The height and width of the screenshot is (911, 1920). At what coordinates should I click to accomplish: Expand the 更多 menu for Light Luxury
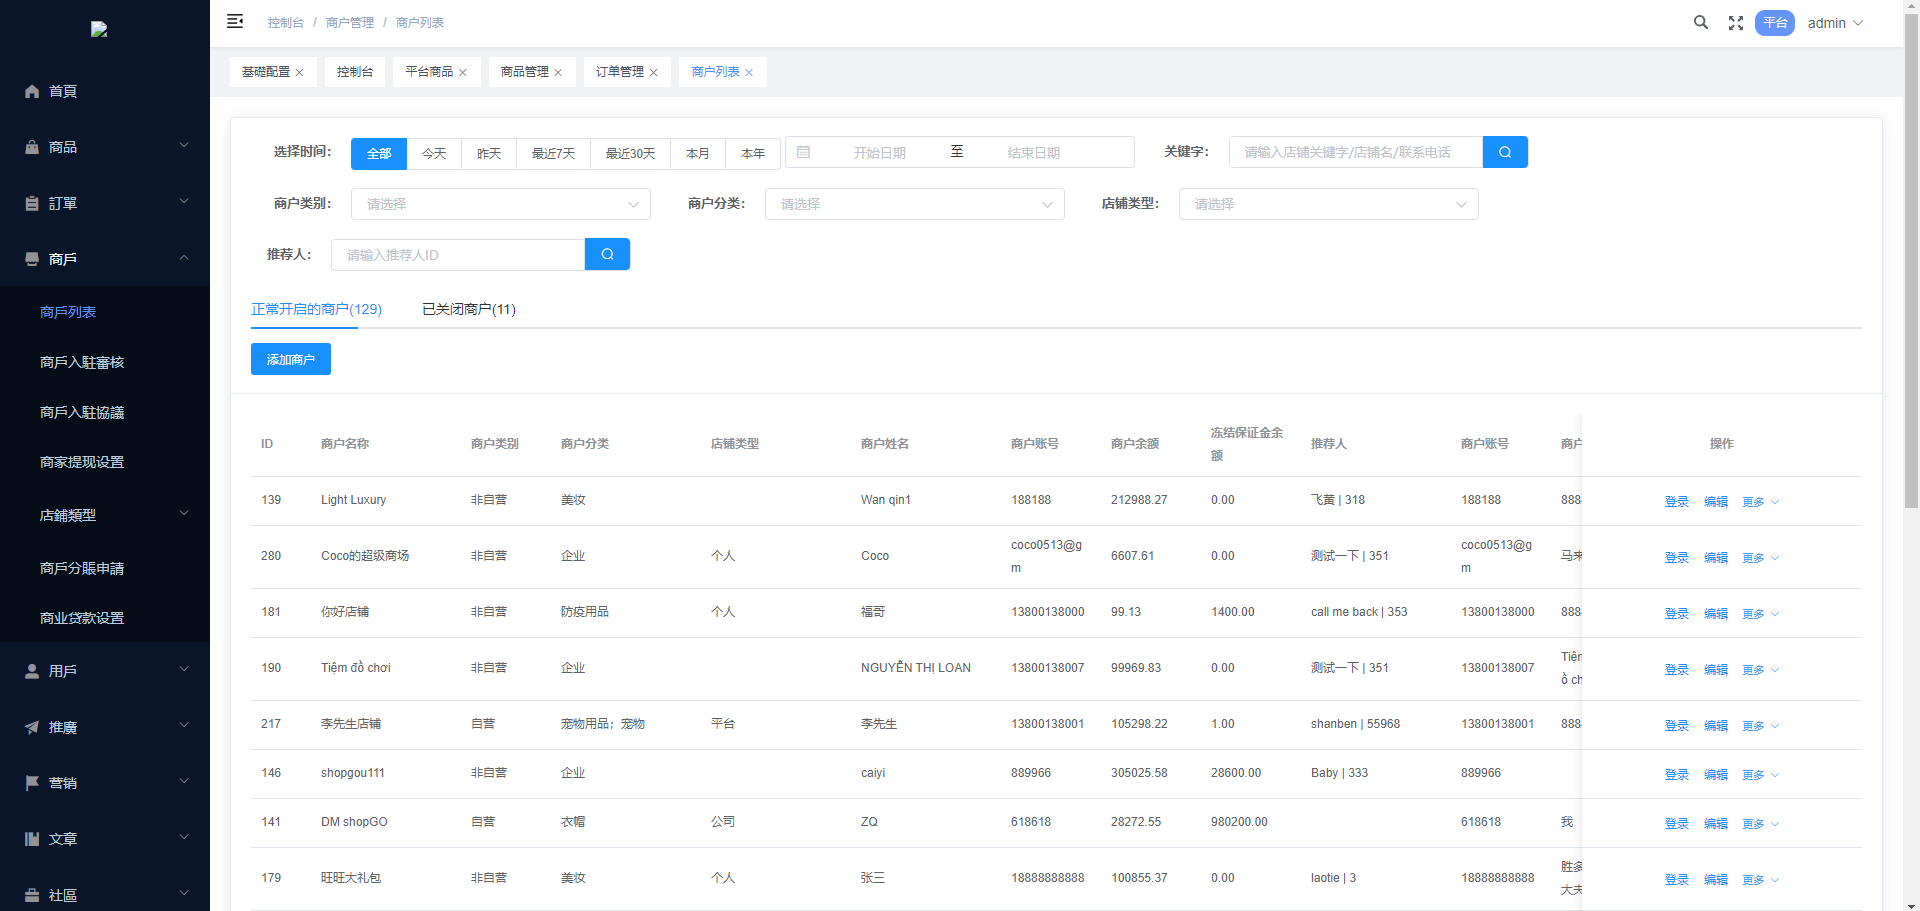tap(1759, 502)
